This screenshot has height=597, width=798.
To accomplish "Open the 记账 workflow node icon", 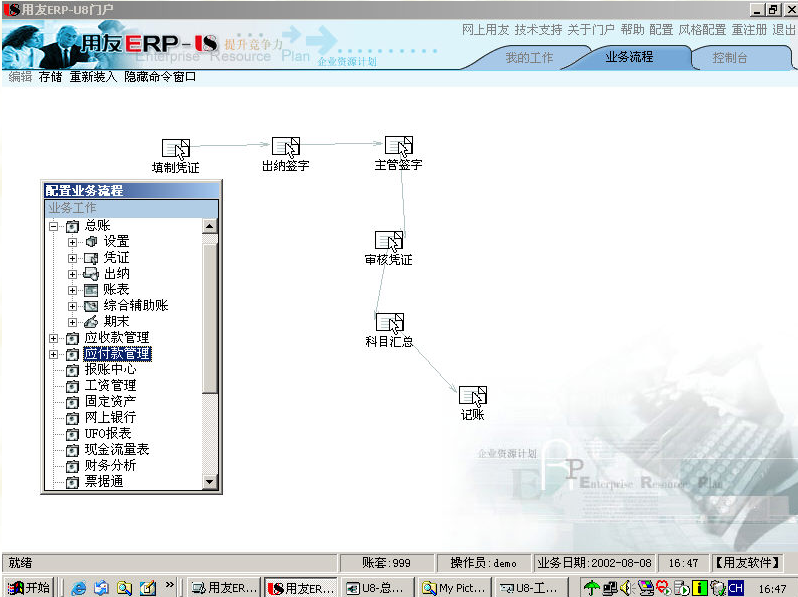I will (x=473, y=396).
